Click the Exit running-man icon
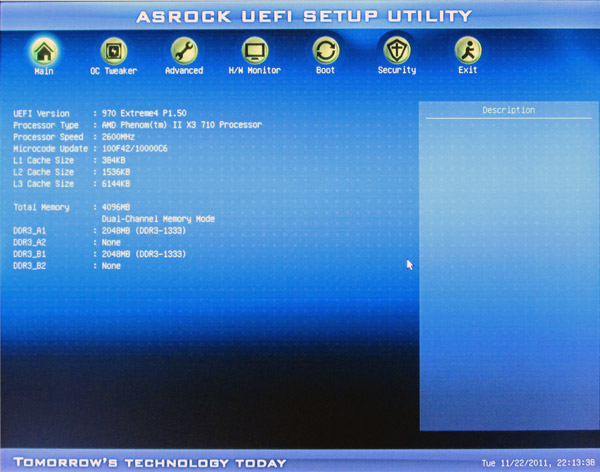The width and height of the screenshot is (600, 472). 468,50
